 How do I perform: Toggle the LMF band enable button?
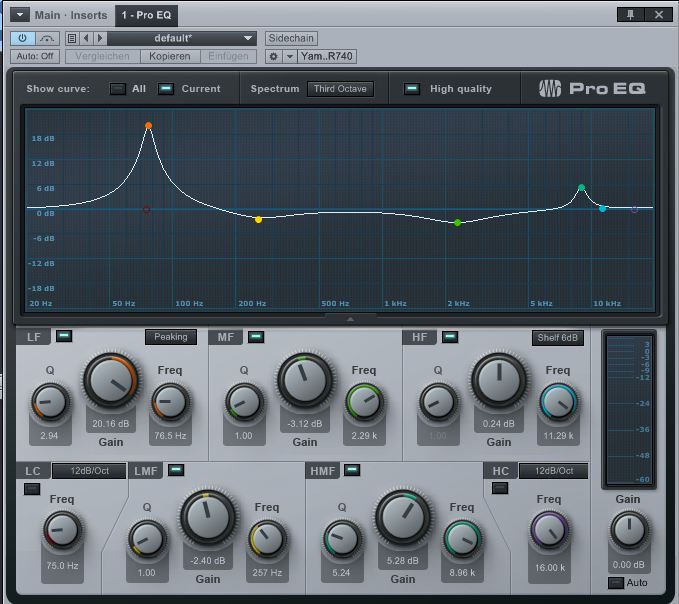176,470
